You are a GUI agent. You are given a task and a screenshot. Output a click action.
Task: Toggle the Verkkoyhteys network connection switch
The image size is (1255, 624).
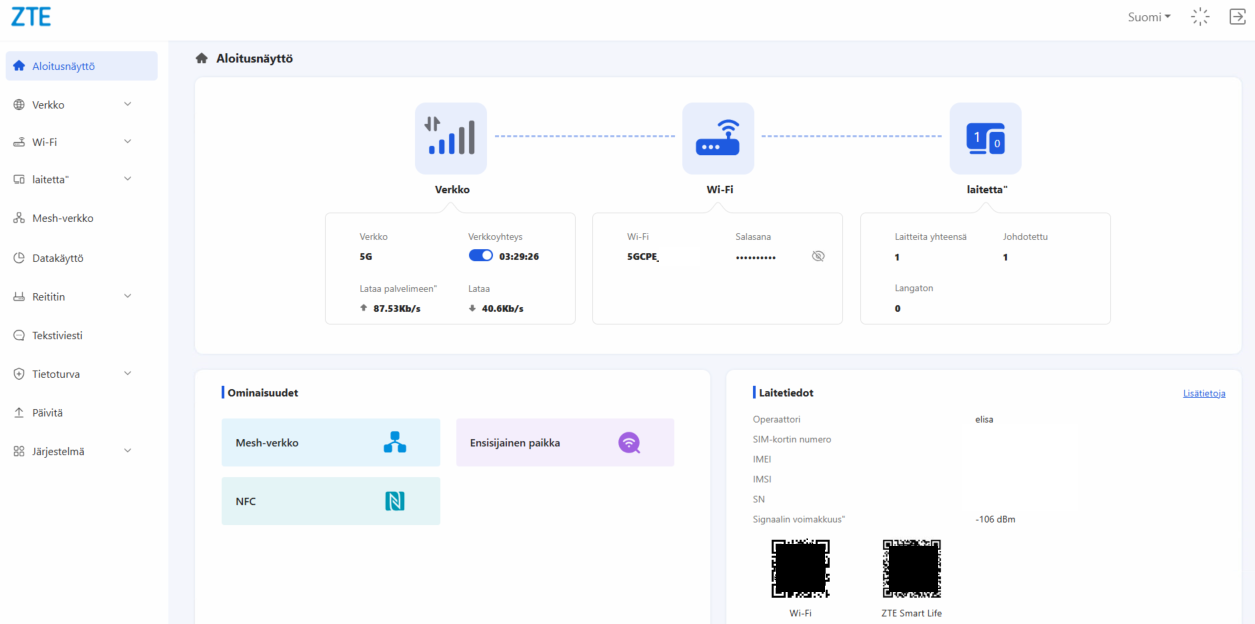tap(480, 256)
